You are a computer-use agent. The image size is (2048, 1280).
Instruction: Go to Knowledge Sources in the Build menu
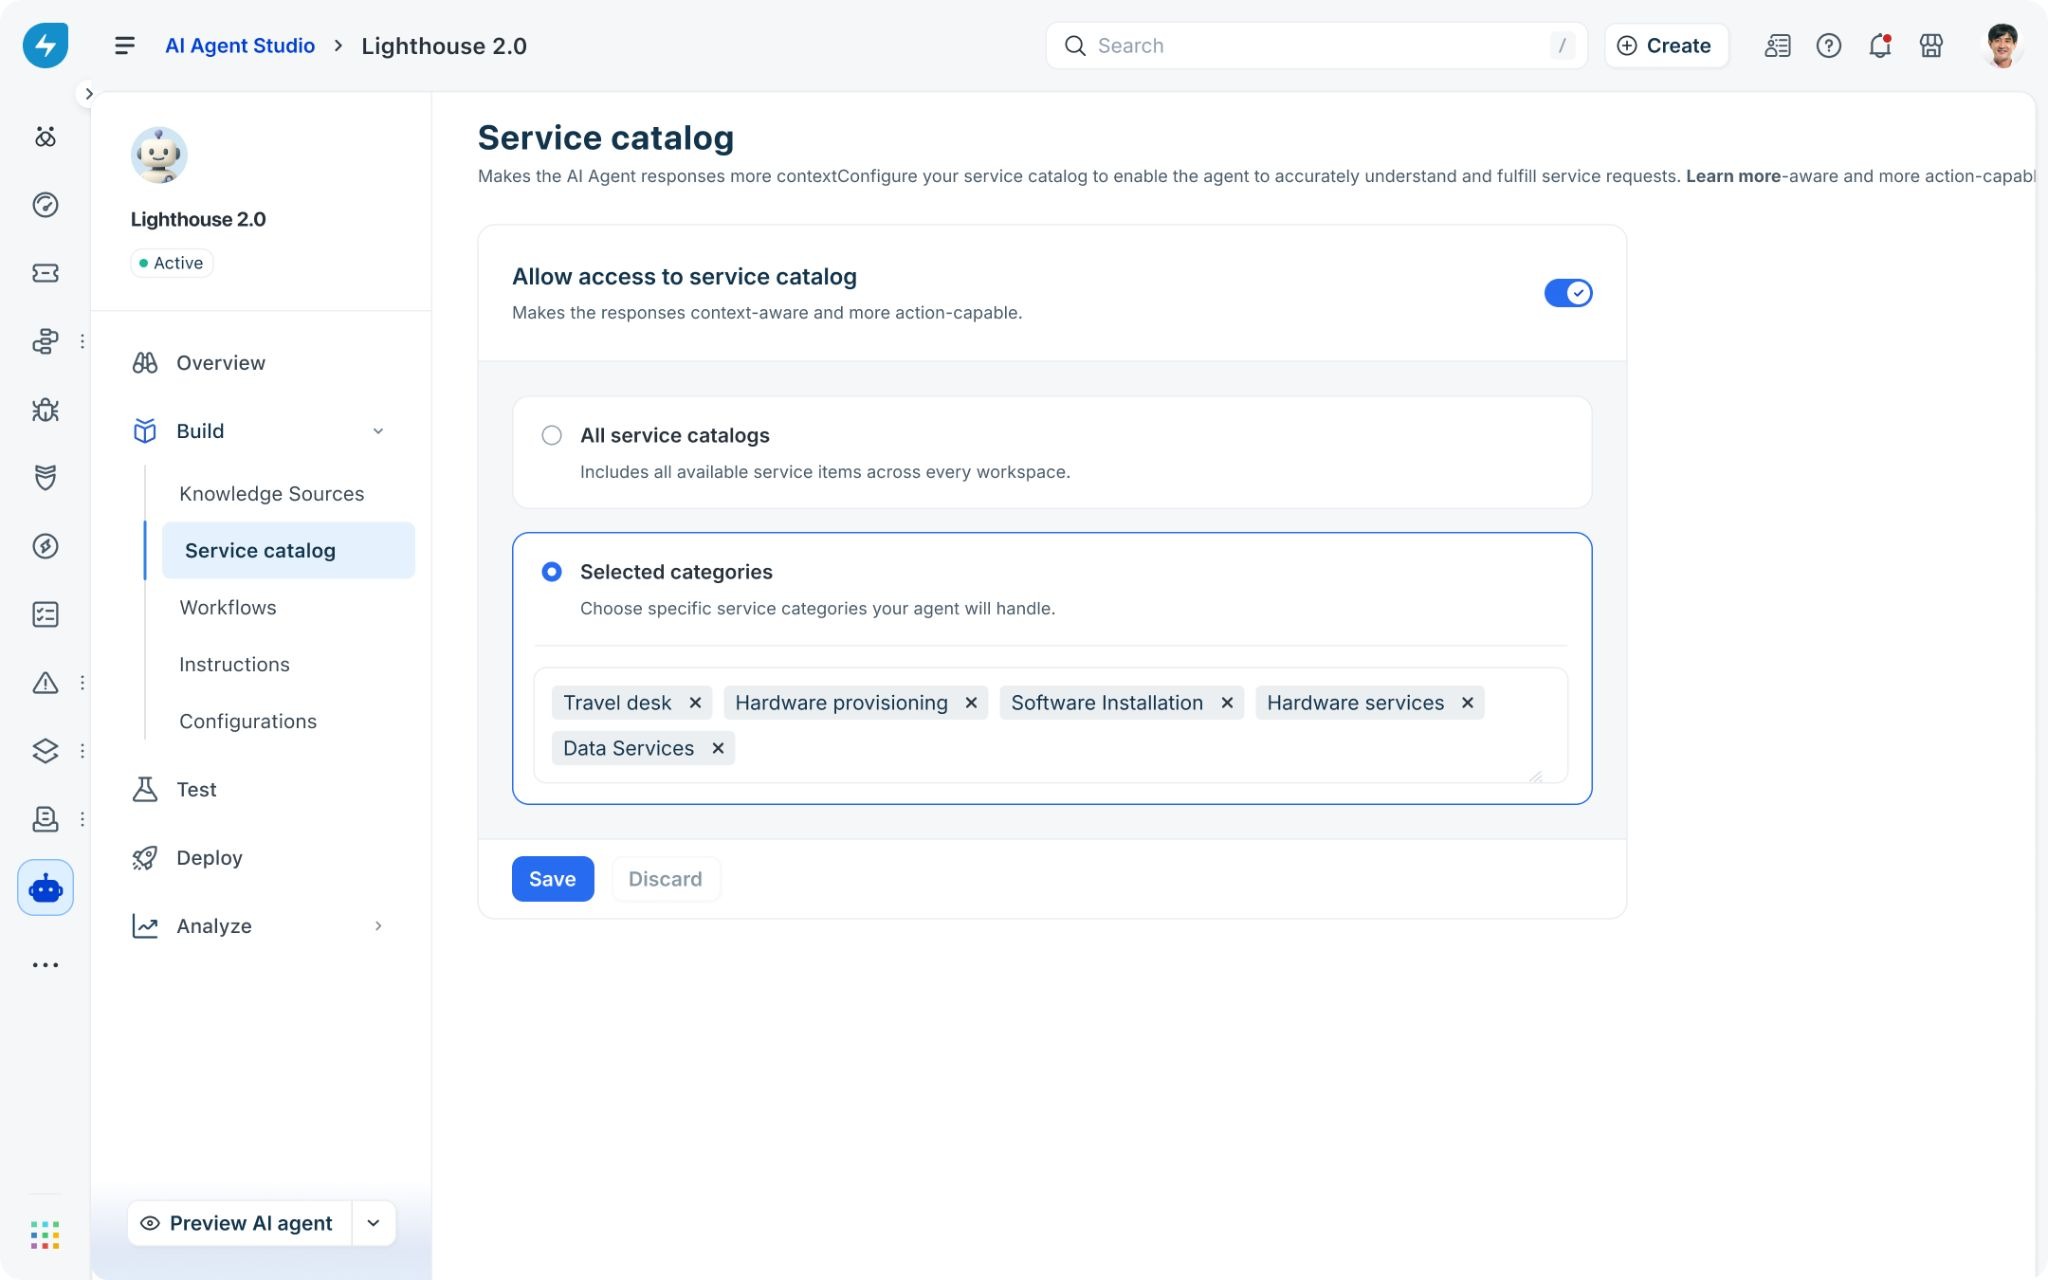tap(271, 494)
